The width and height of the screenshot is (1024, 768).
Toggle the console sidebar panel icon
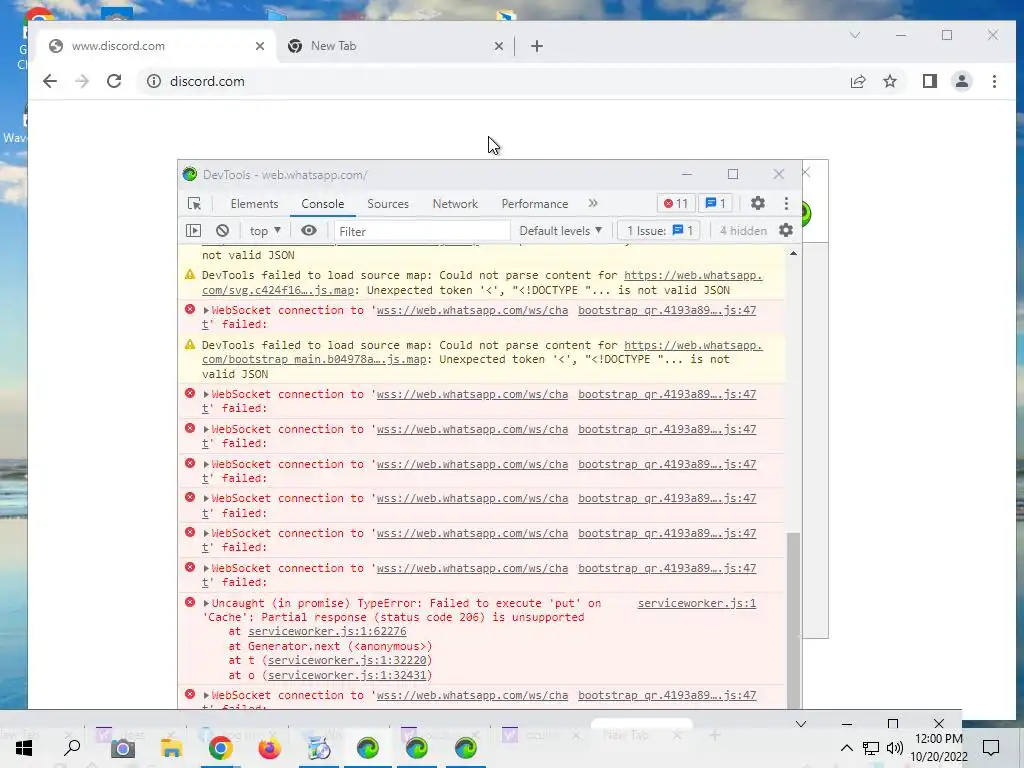click(193, 231)
